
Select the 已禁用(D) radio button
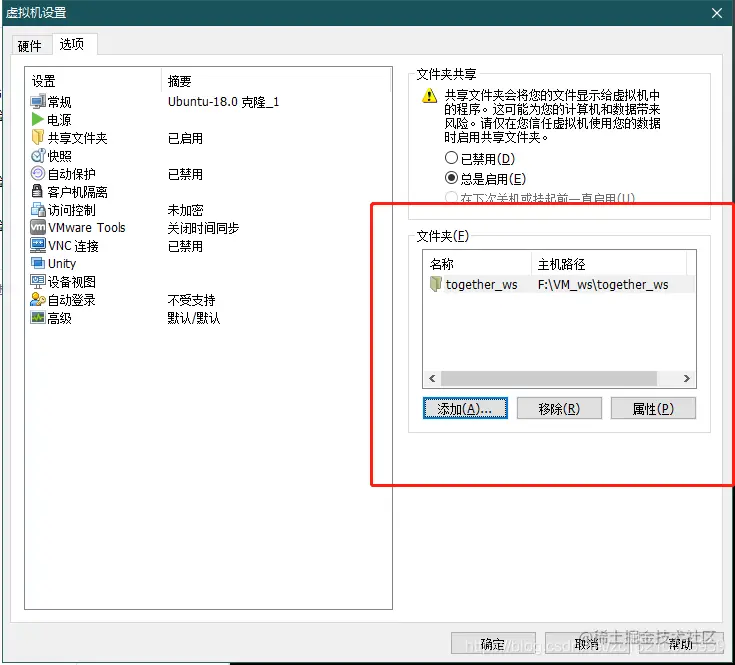click(451, 158)
